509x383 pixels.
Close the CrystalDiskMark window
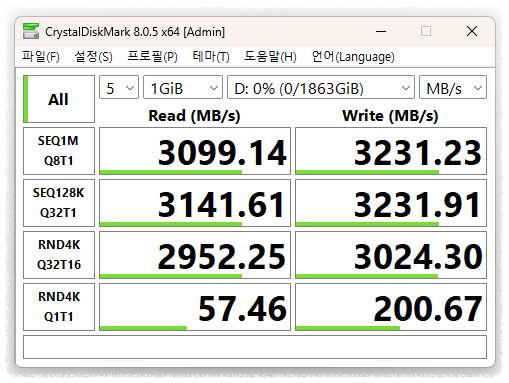pos(472,32)
